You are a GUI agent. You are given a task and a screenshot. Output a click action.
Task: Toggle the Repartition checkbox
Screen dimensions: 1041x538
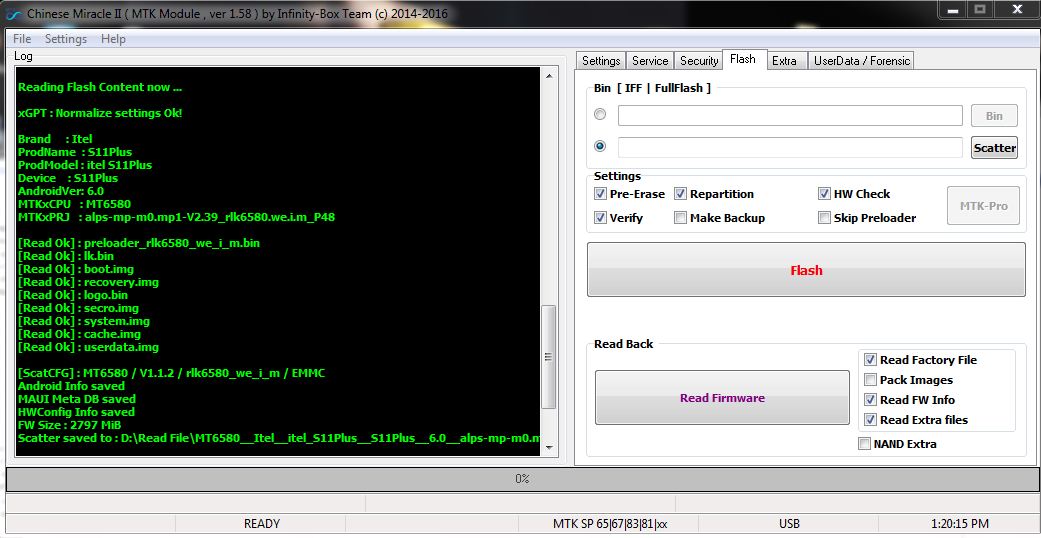pos(681,194)
